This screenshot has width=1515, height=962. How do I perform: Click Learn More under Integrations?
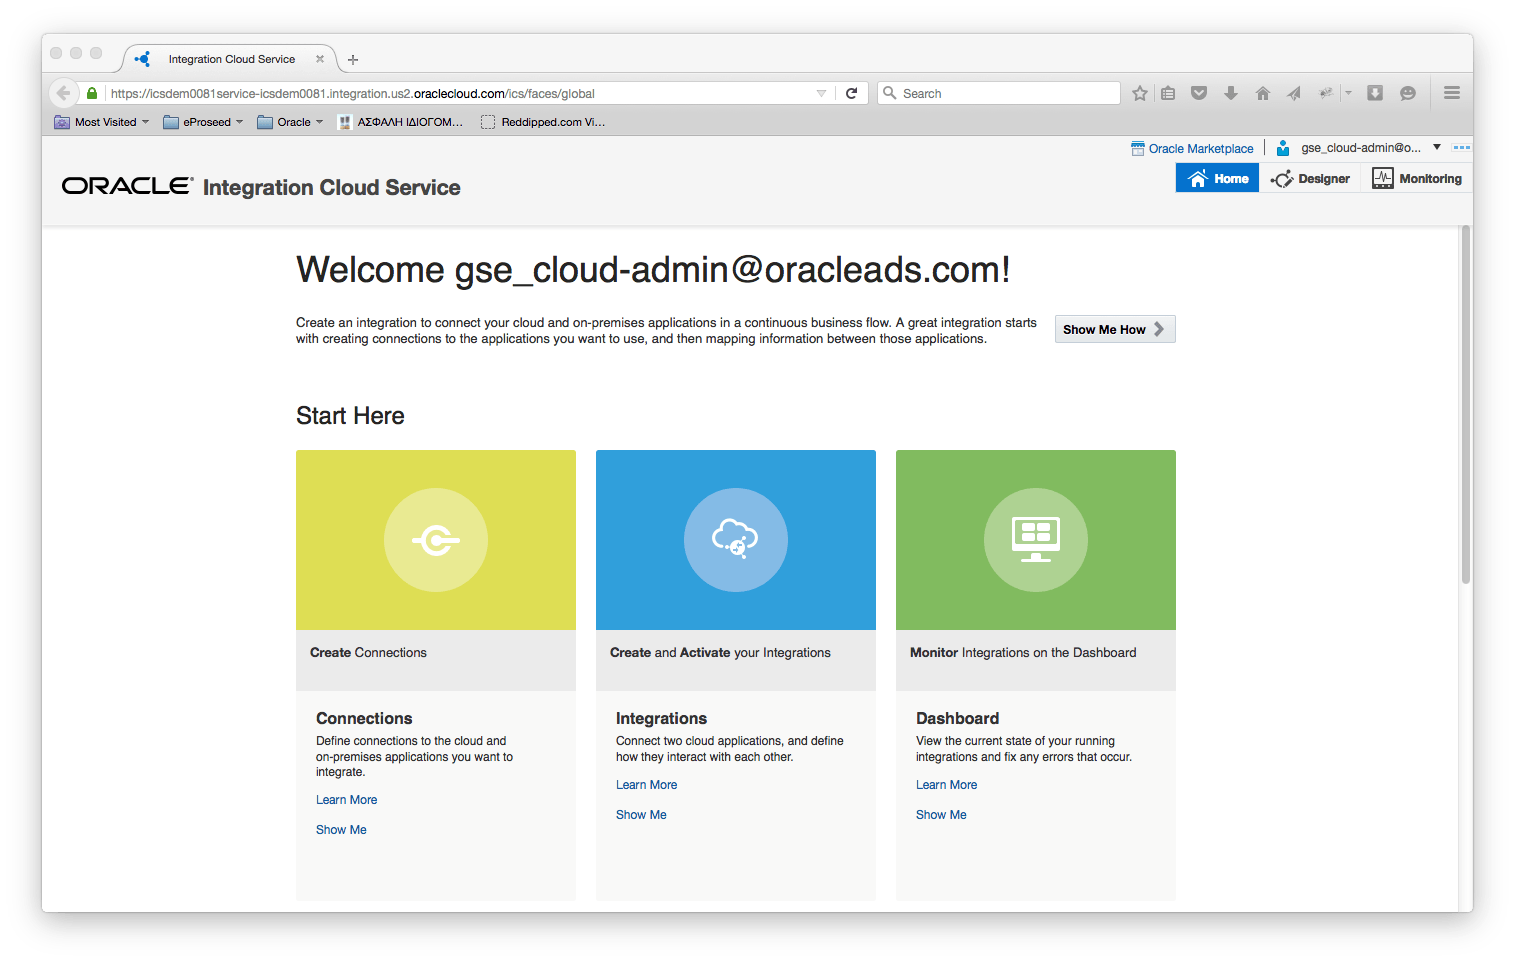[x=647, y=785]
